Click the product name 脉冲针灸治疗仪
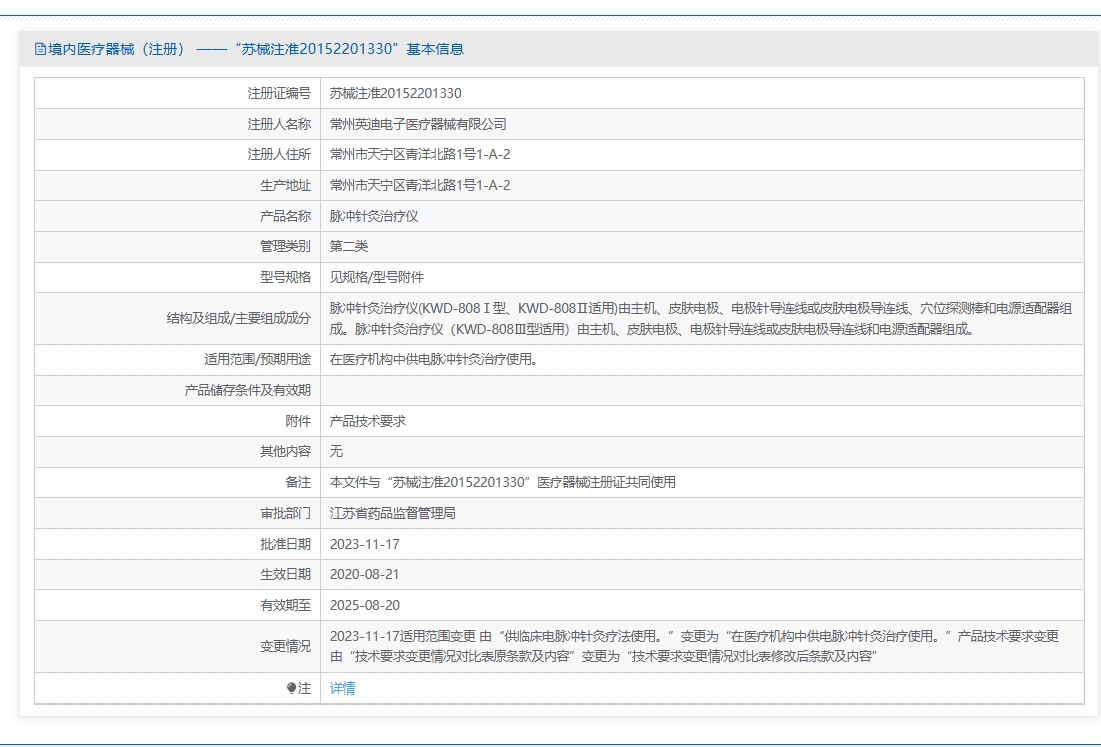 (x=374, y=216)
